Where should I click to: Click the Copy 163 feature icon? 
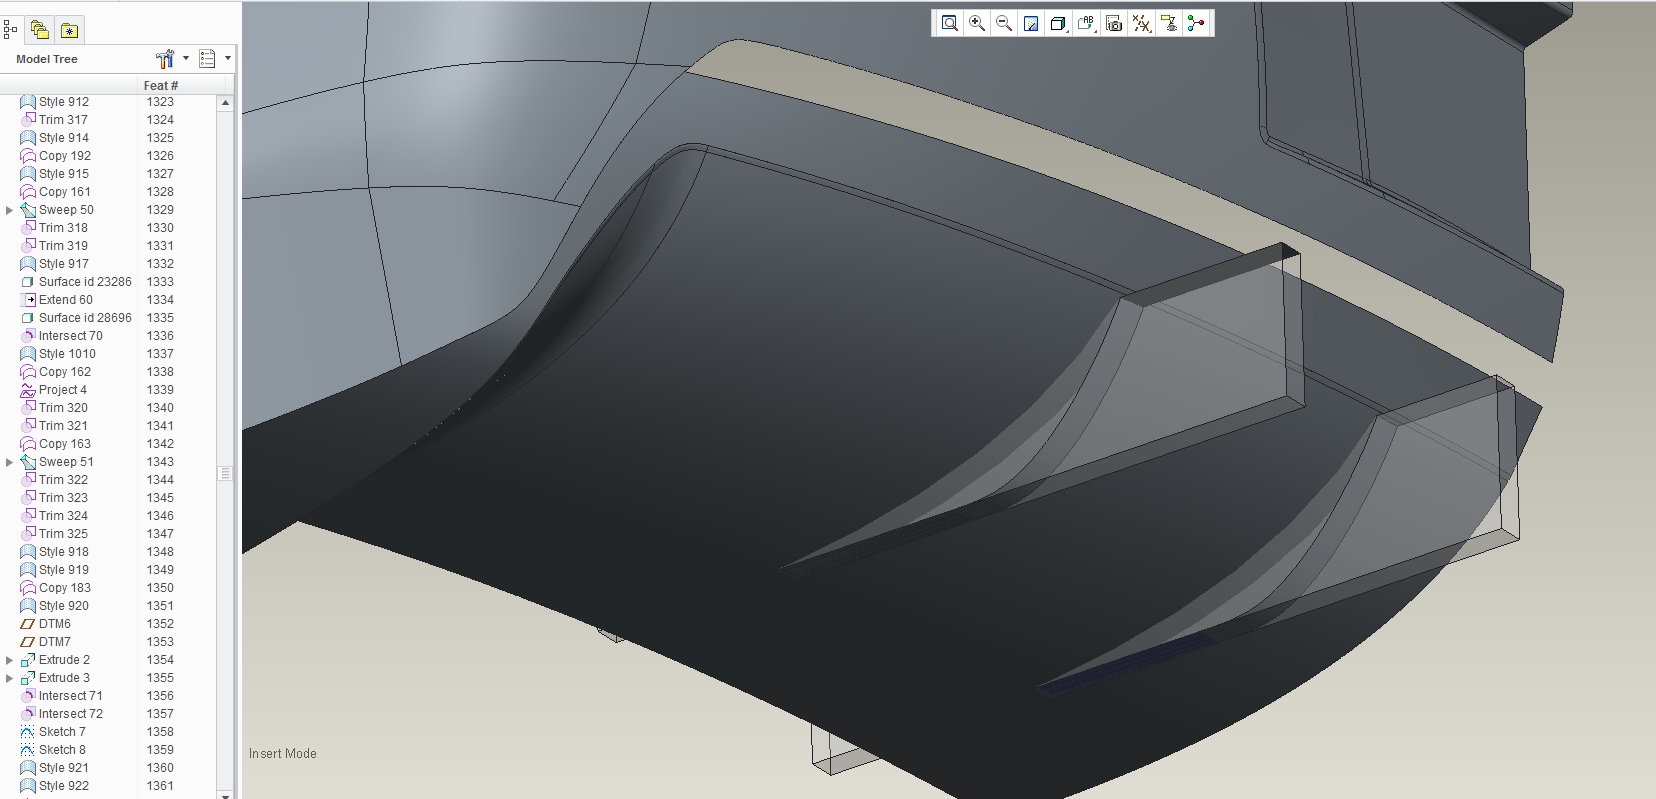tap(28, 444)
